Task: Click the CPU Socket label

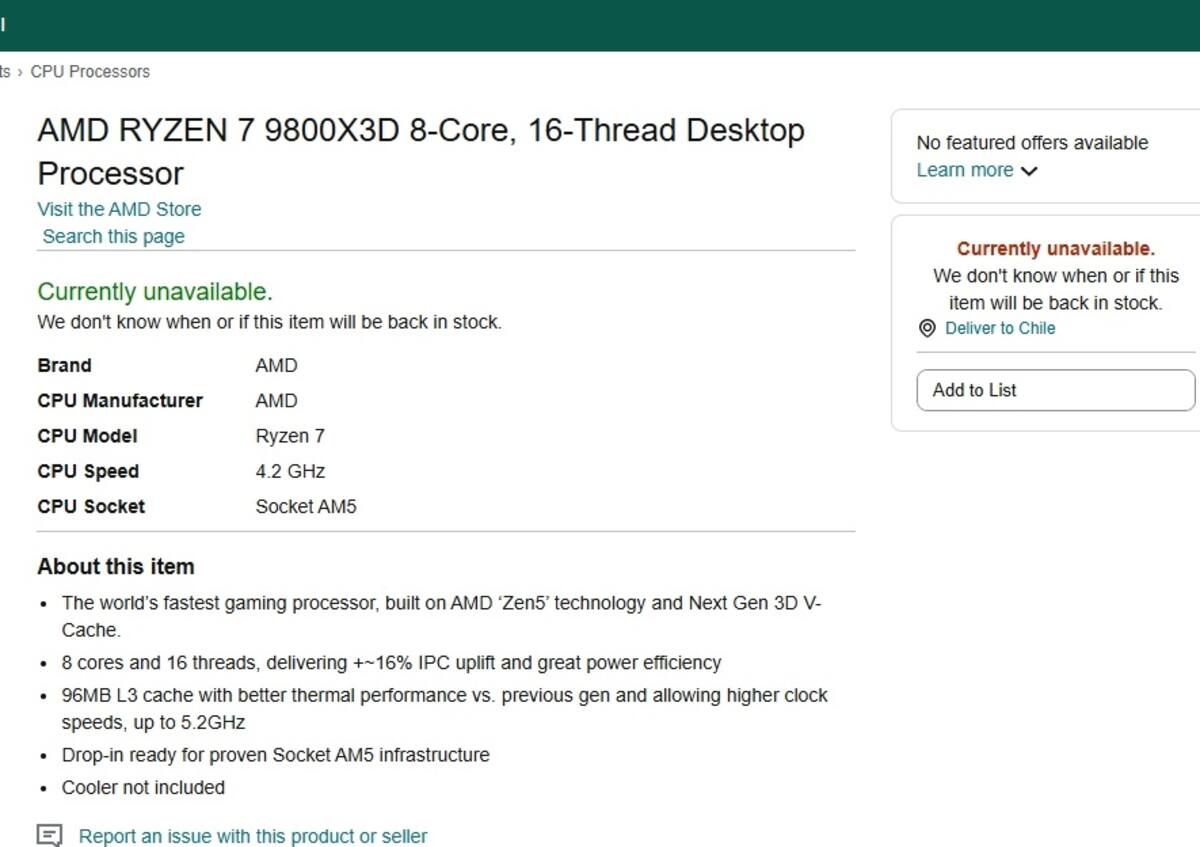Action: (x=91, y=506)
